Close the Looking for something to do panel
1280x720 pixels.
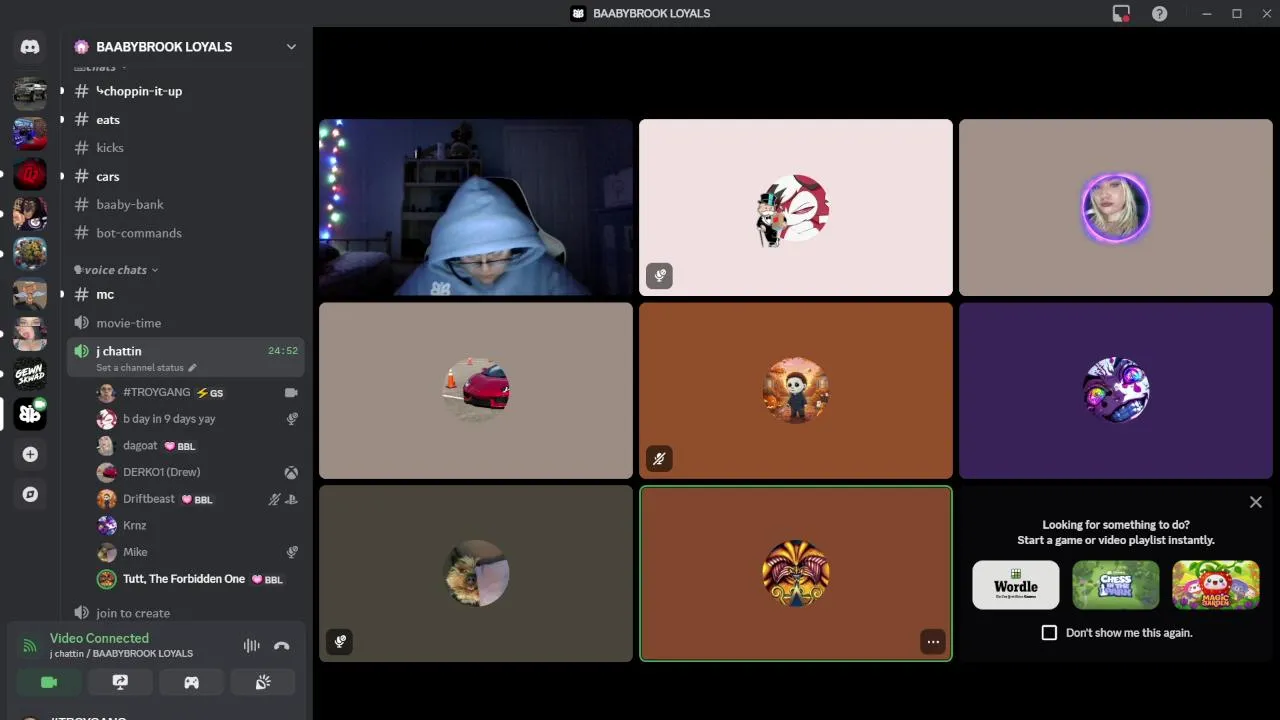[1256, 502]
